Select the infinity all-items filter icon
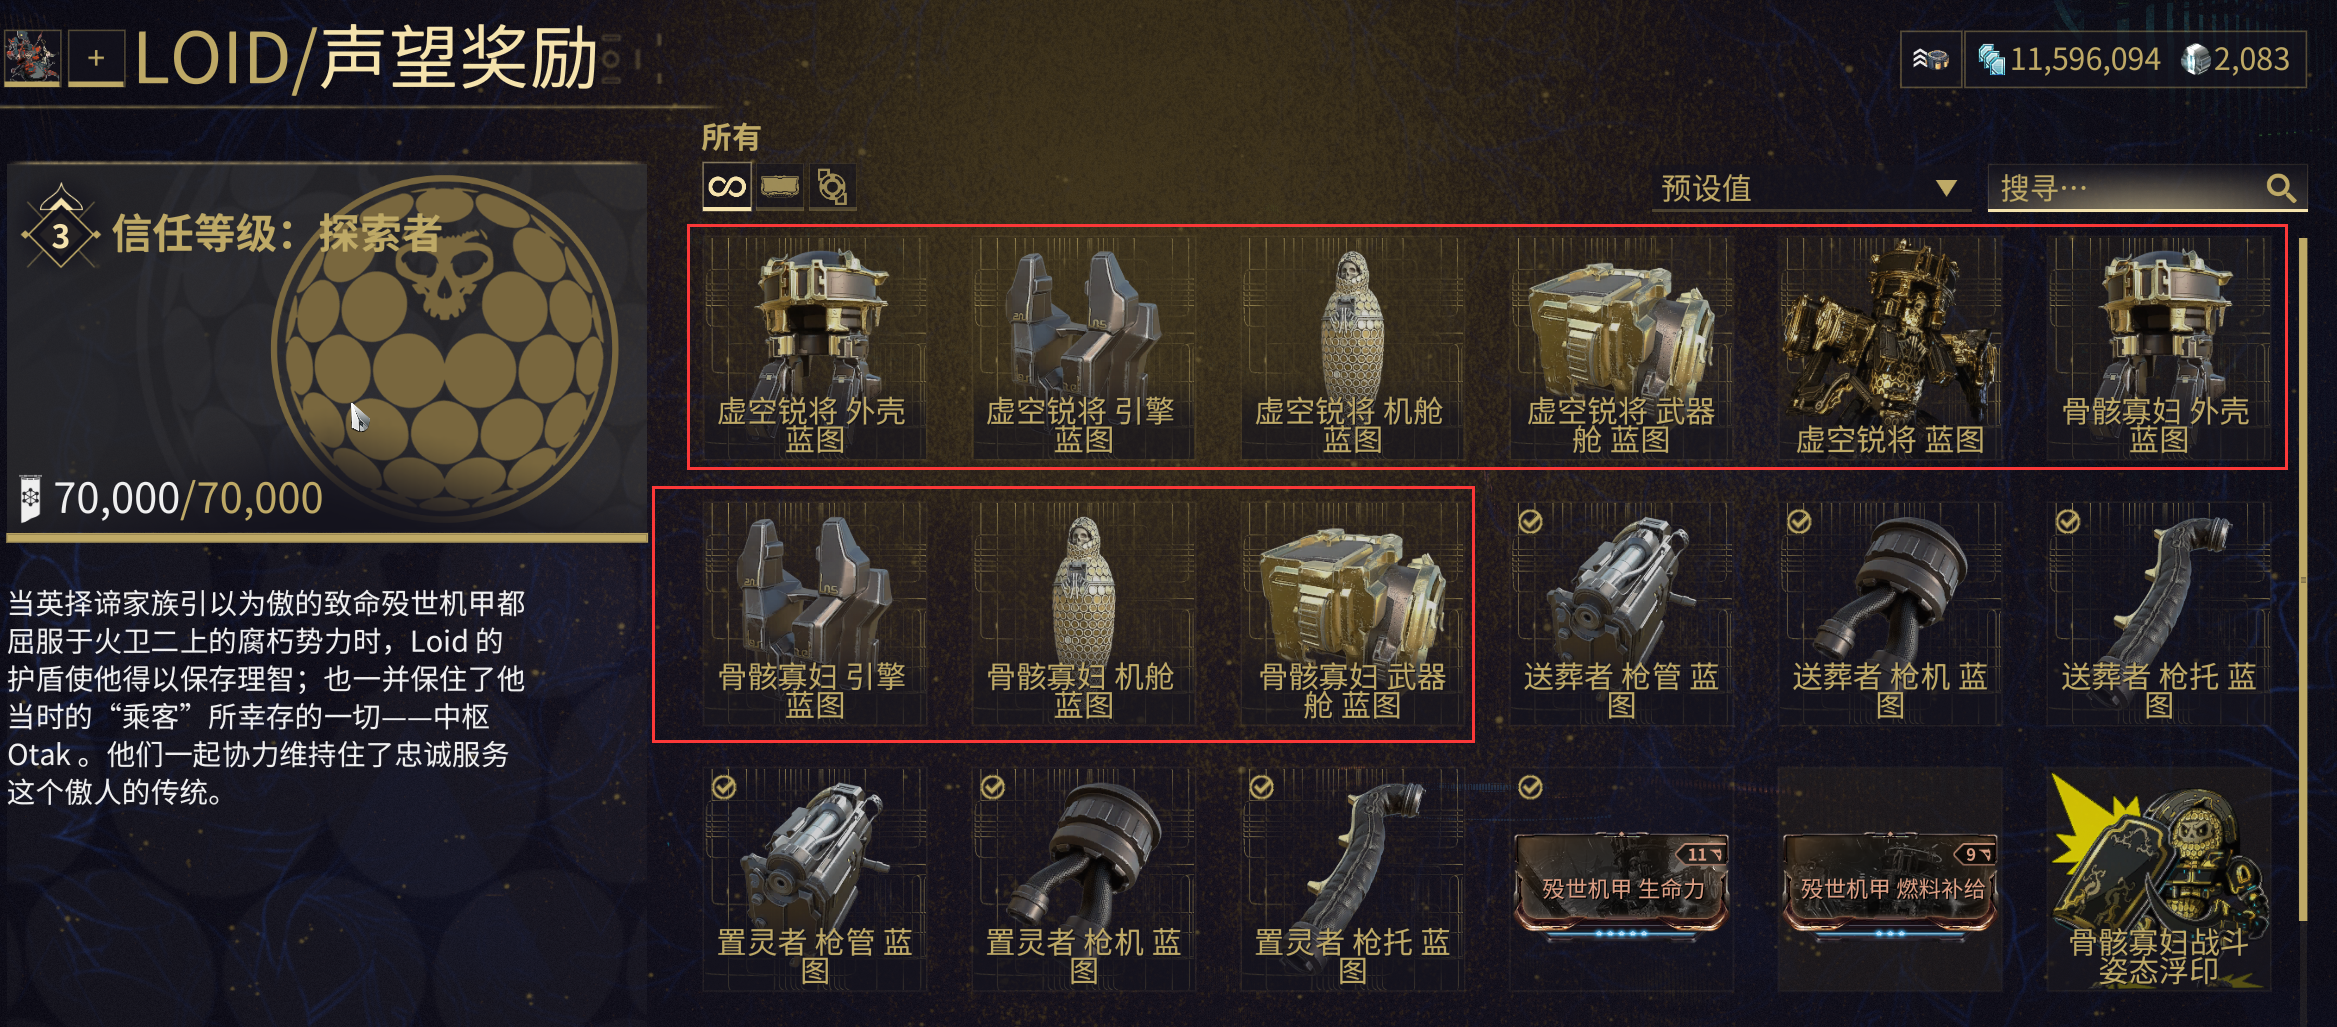The height and width of the screenshot is (1027, 2337). (x=727, y=187)
